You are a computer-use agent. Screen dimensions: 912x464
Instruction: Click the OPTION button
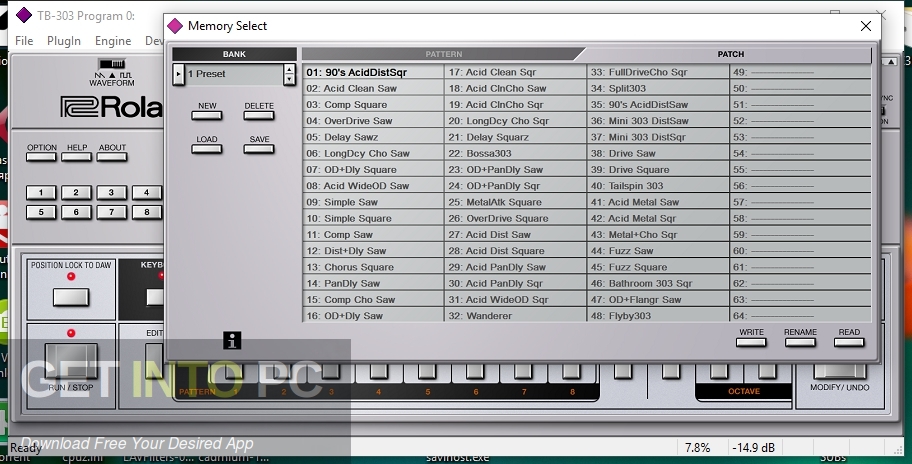point(41,156)
